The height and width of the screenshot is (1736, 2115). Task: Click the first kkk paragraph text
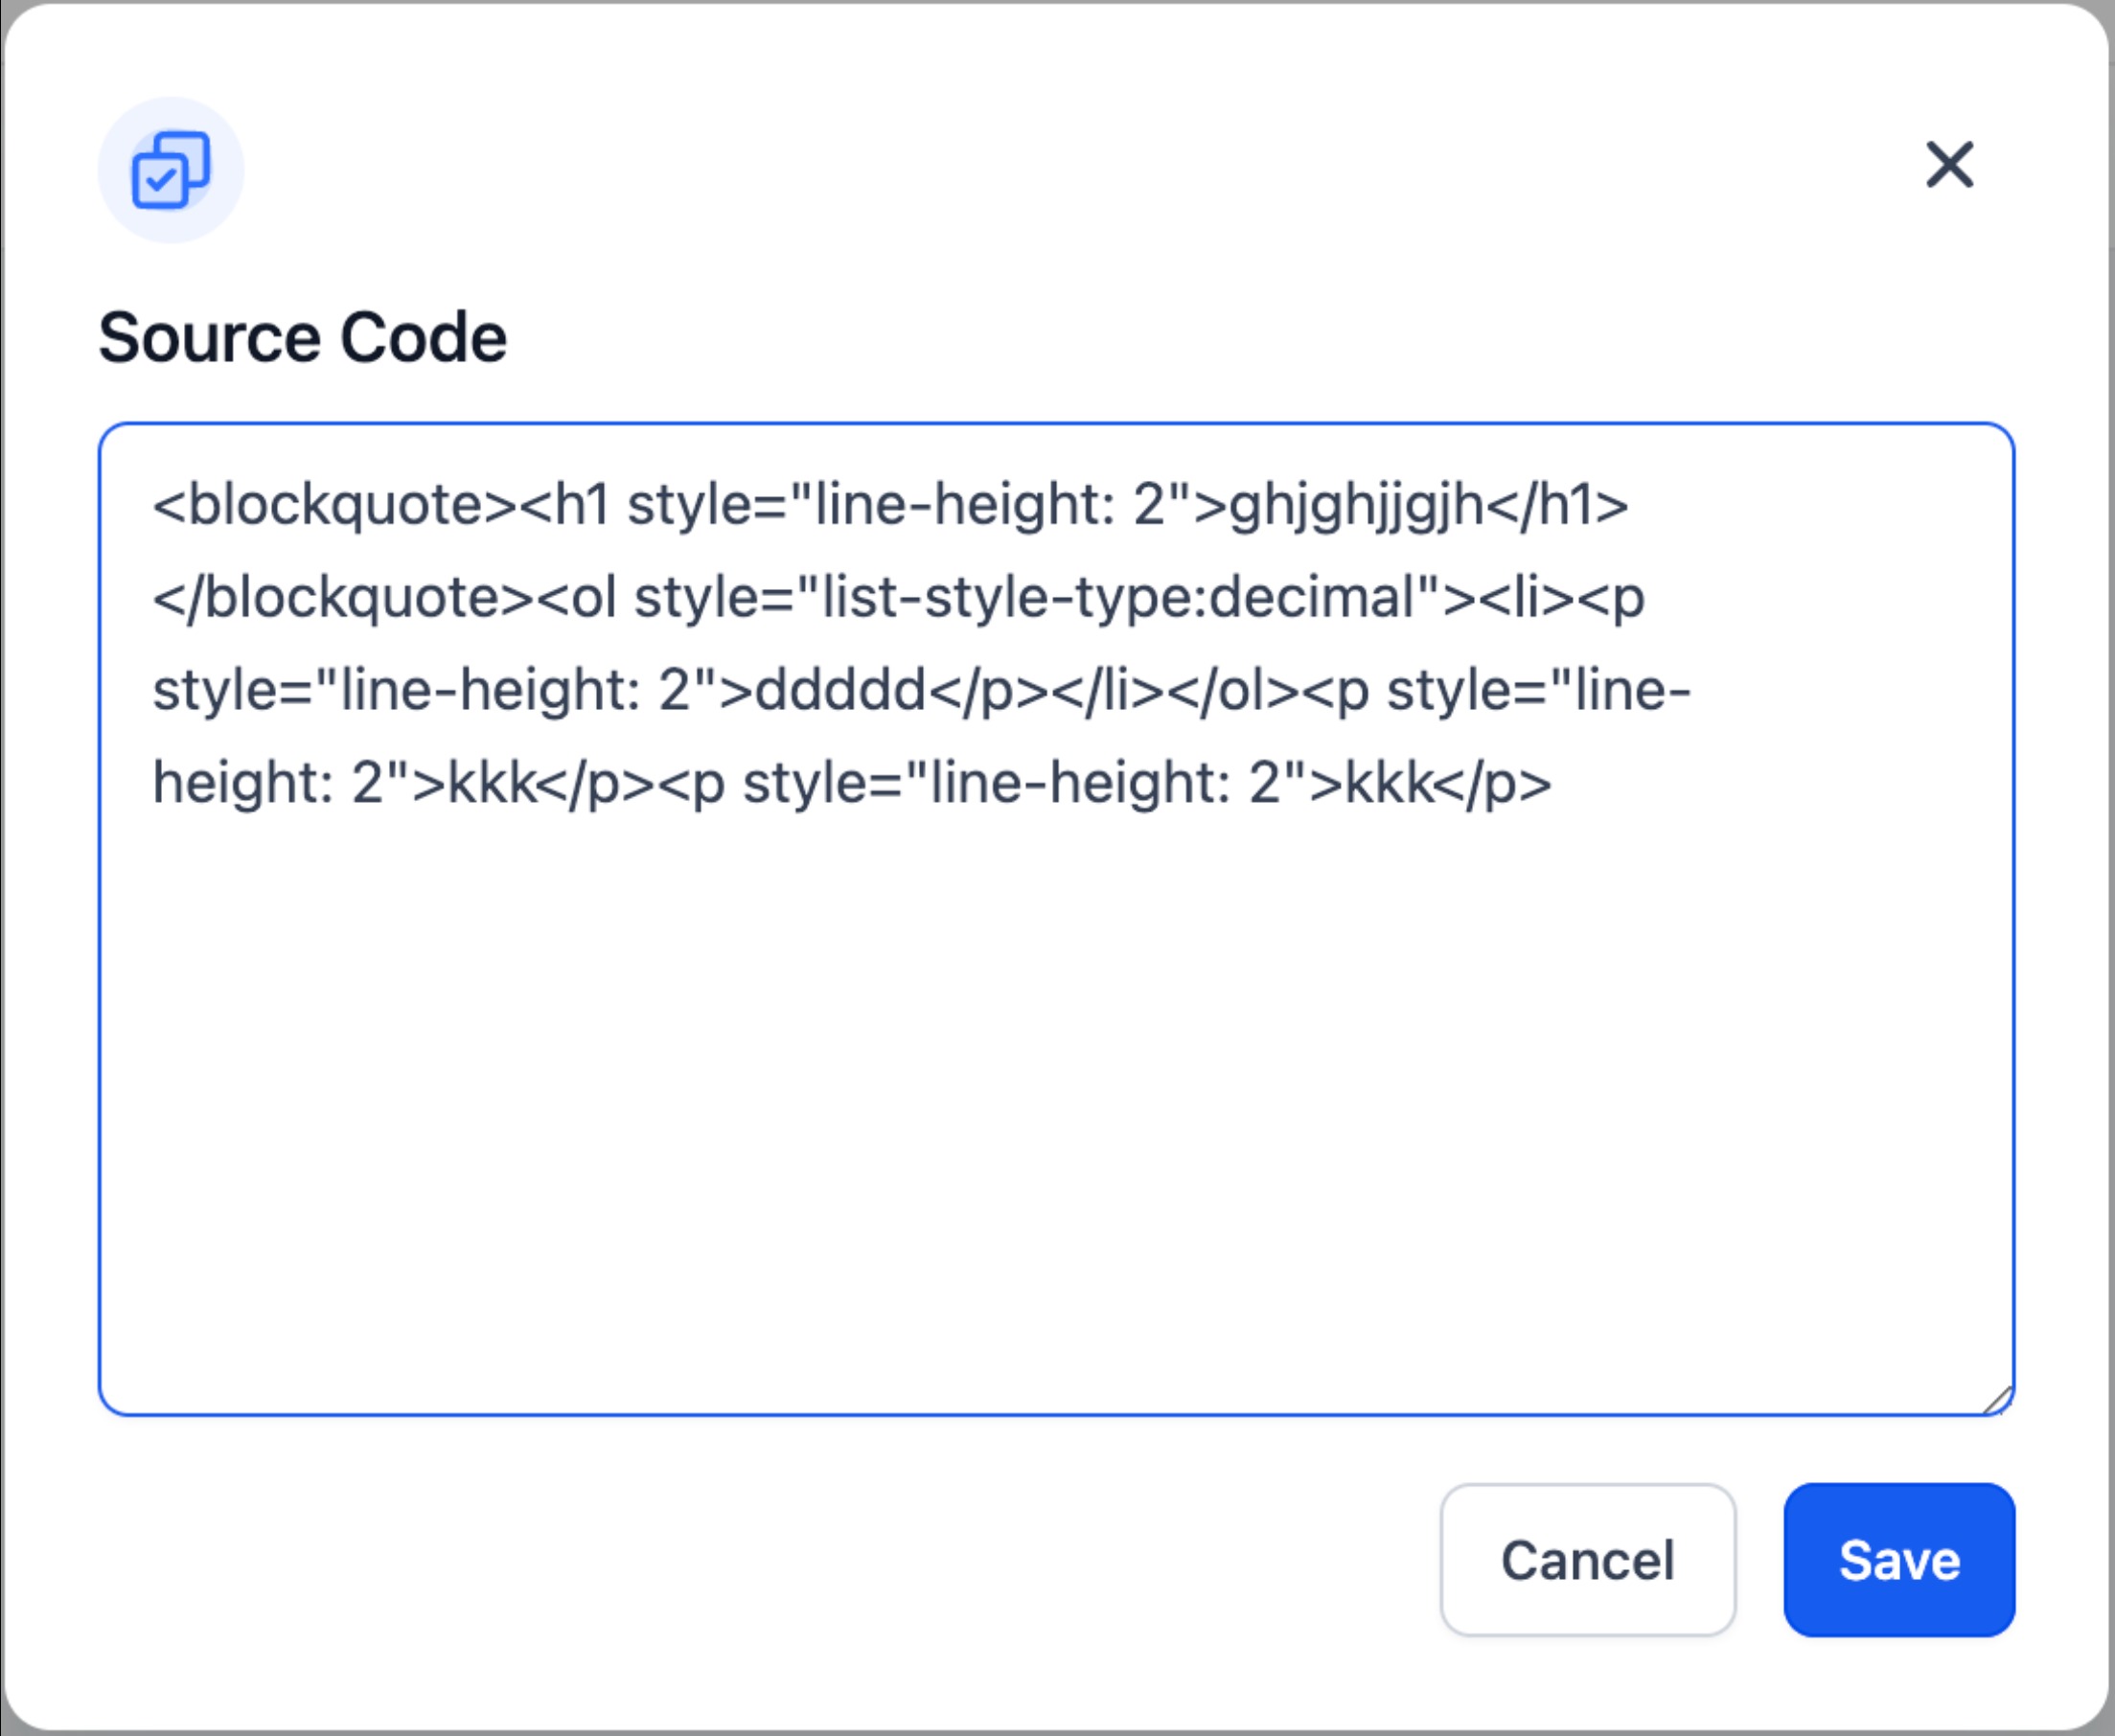tap(492, 783)
